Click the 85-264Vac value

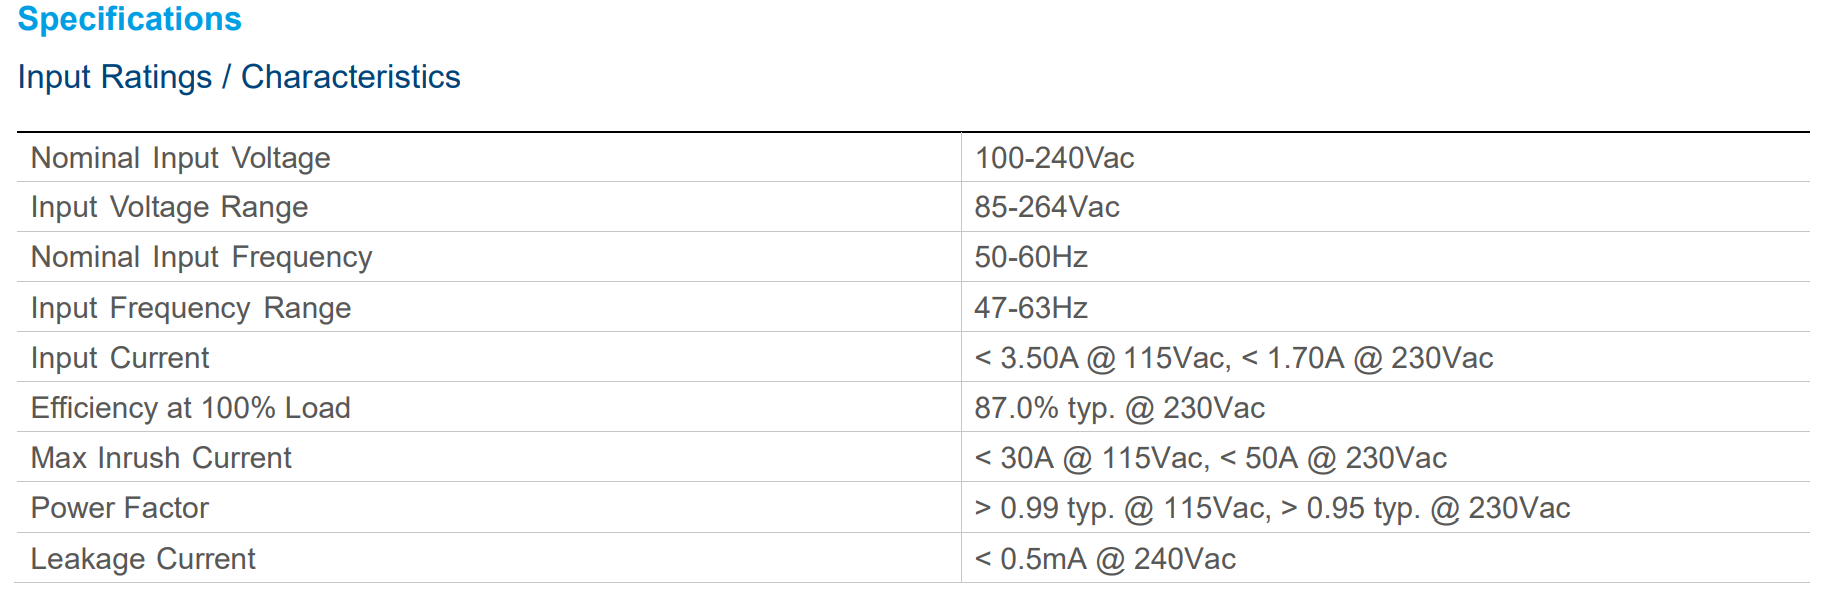point(1047,207)
